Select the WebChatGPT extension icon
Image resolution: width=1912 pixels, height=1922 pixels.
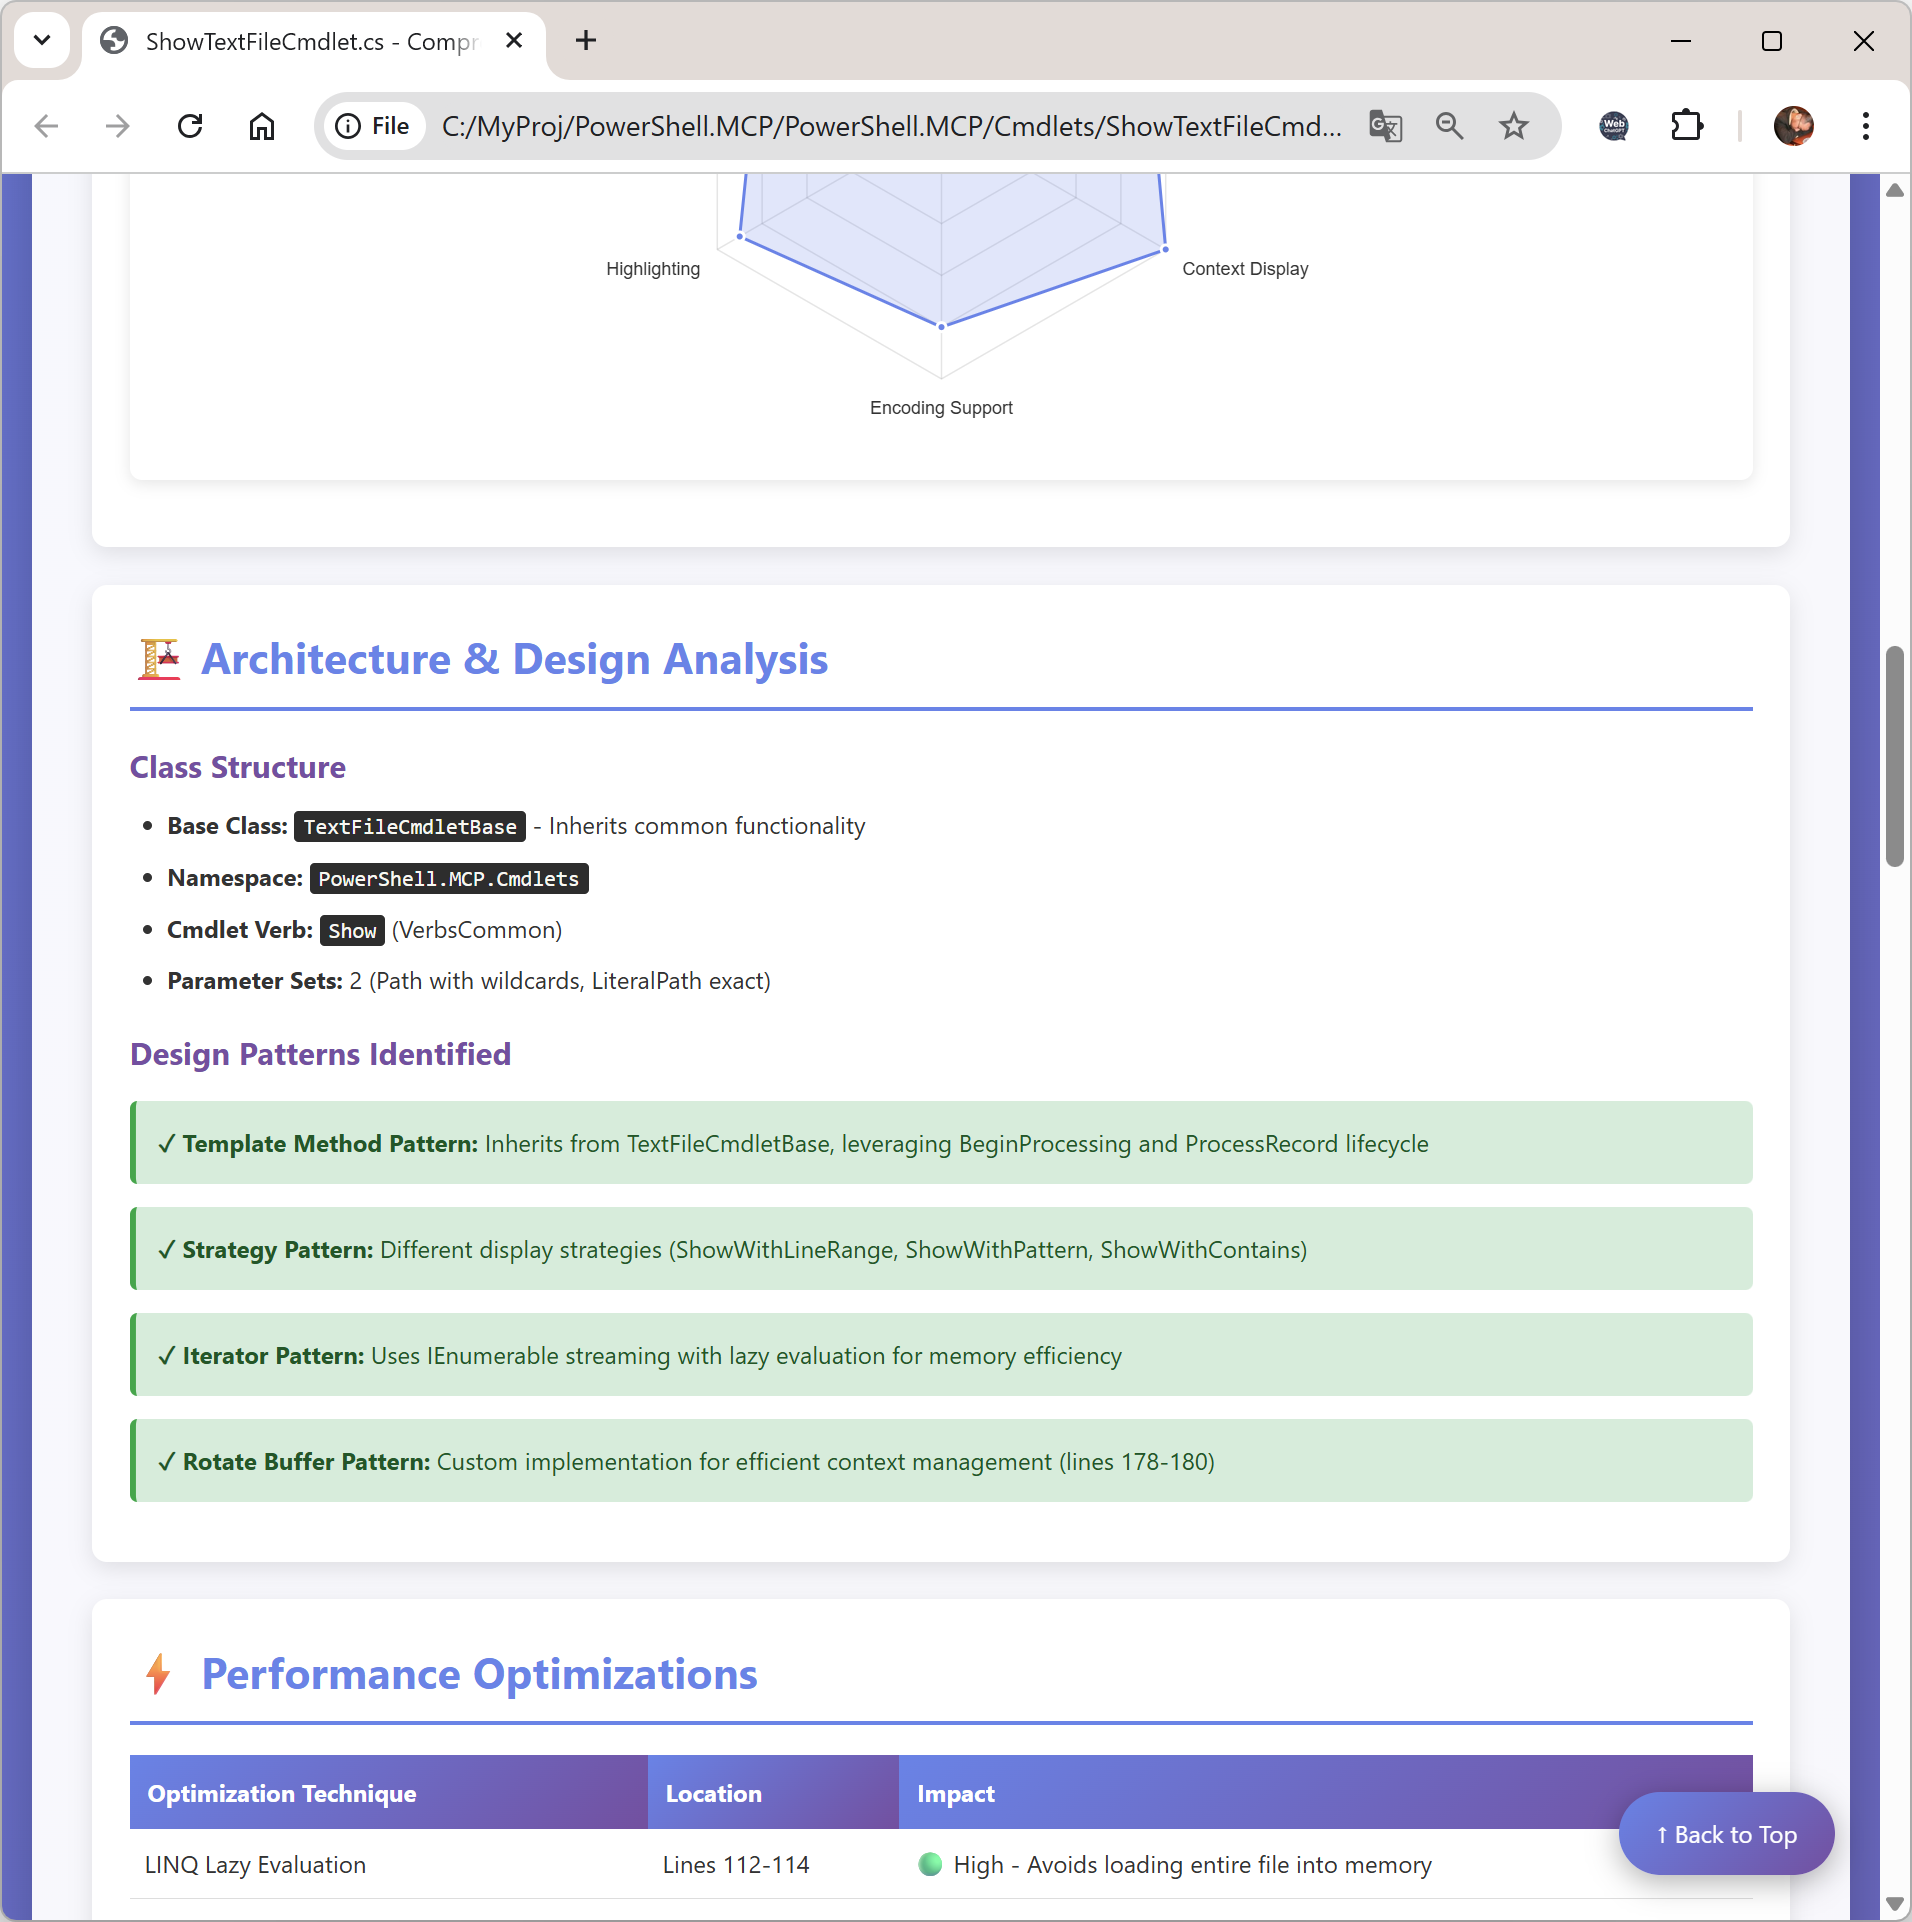(x=1613, y=126)
